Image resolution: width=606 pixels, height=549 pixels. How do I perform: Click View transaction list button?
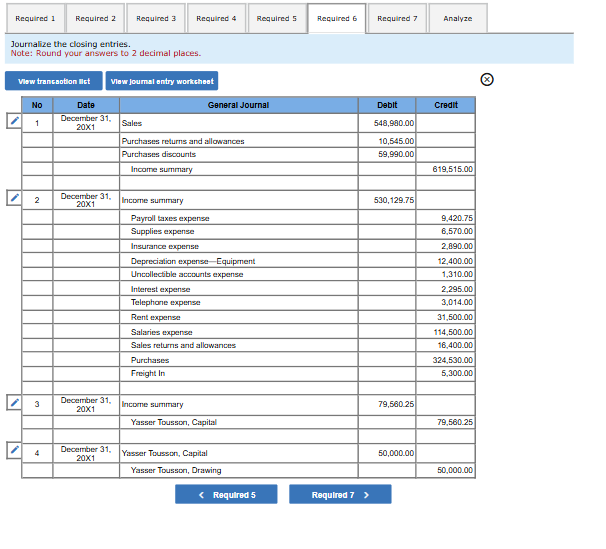tap(54, 81)
